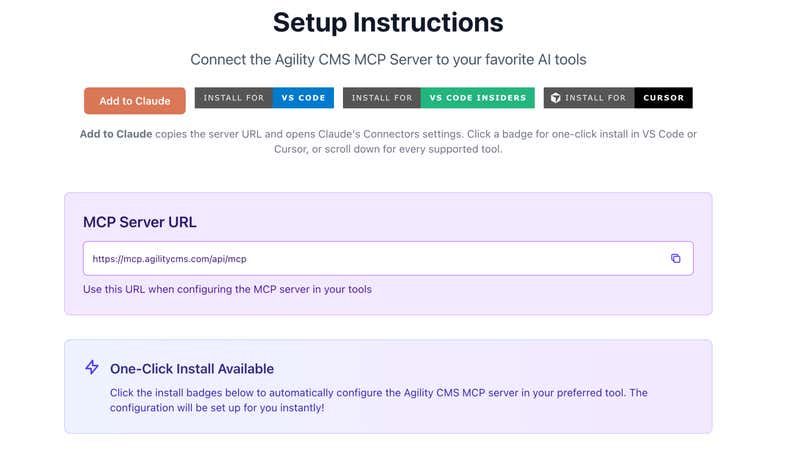Click the orange Add to Claude button

(135, 101)
